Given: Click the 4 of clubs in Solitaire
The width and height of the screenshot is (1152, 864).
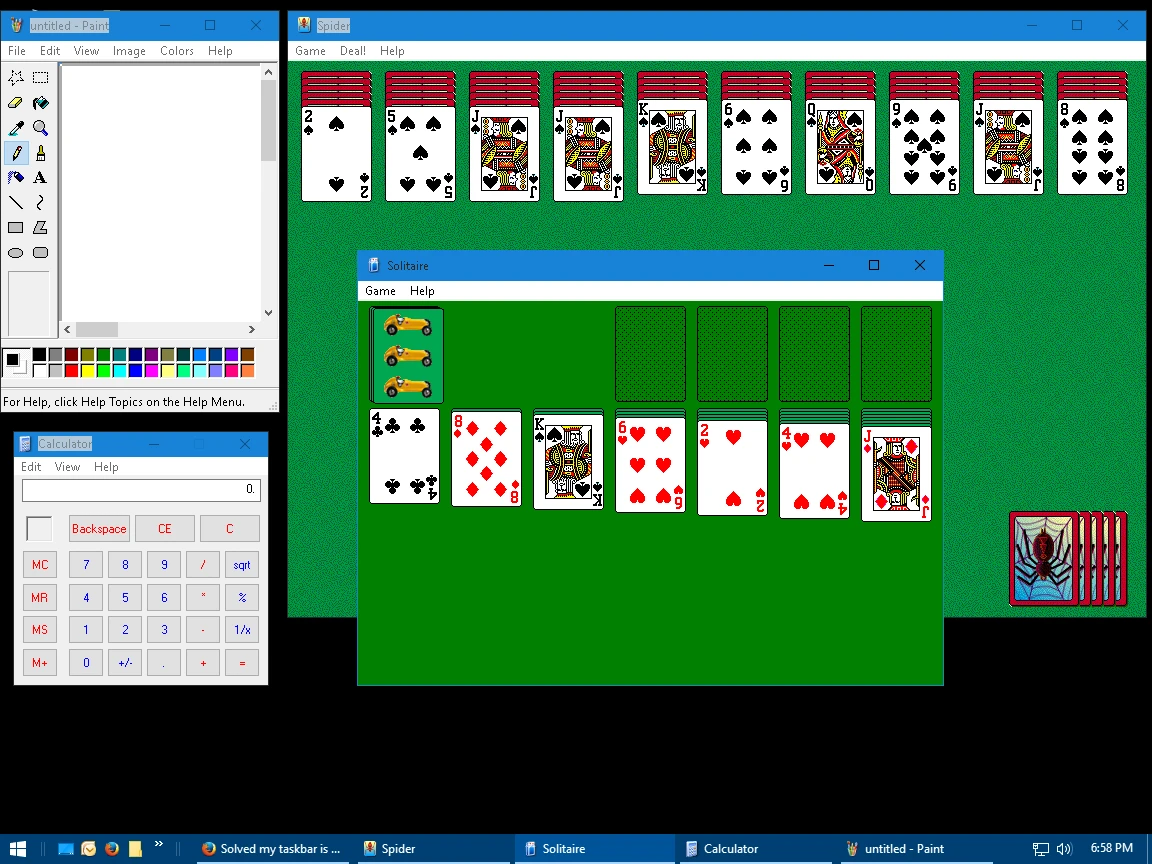Looking at the screenshot, I should [x=404, y=456].
